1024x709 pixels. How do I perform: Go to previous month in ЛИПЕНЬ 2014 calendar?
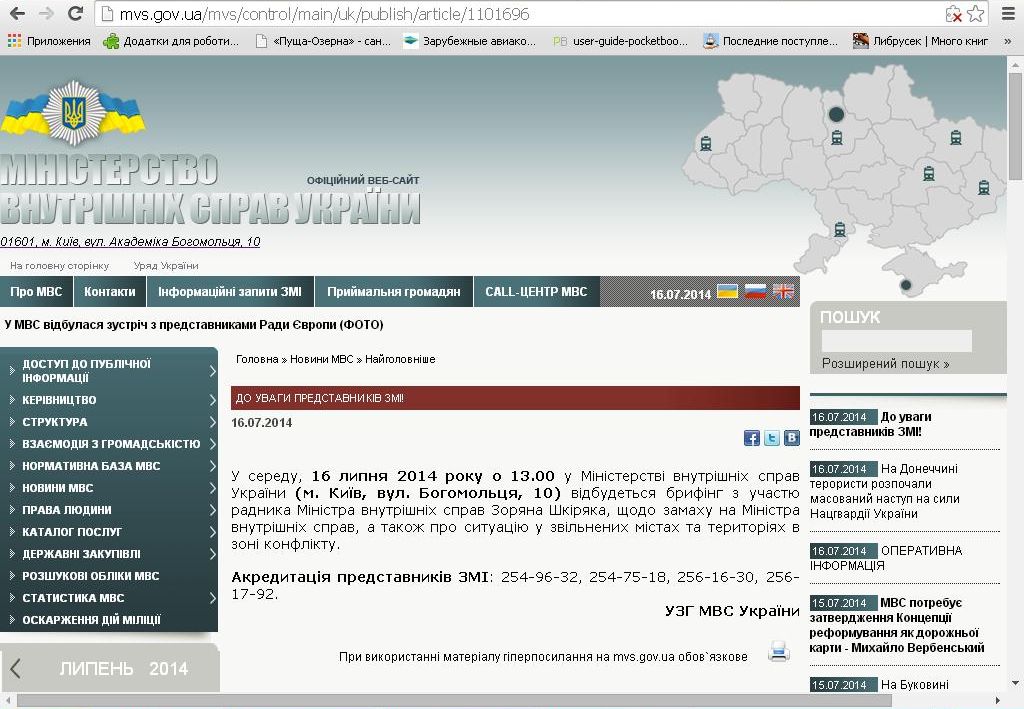click(x=16, y=668)
